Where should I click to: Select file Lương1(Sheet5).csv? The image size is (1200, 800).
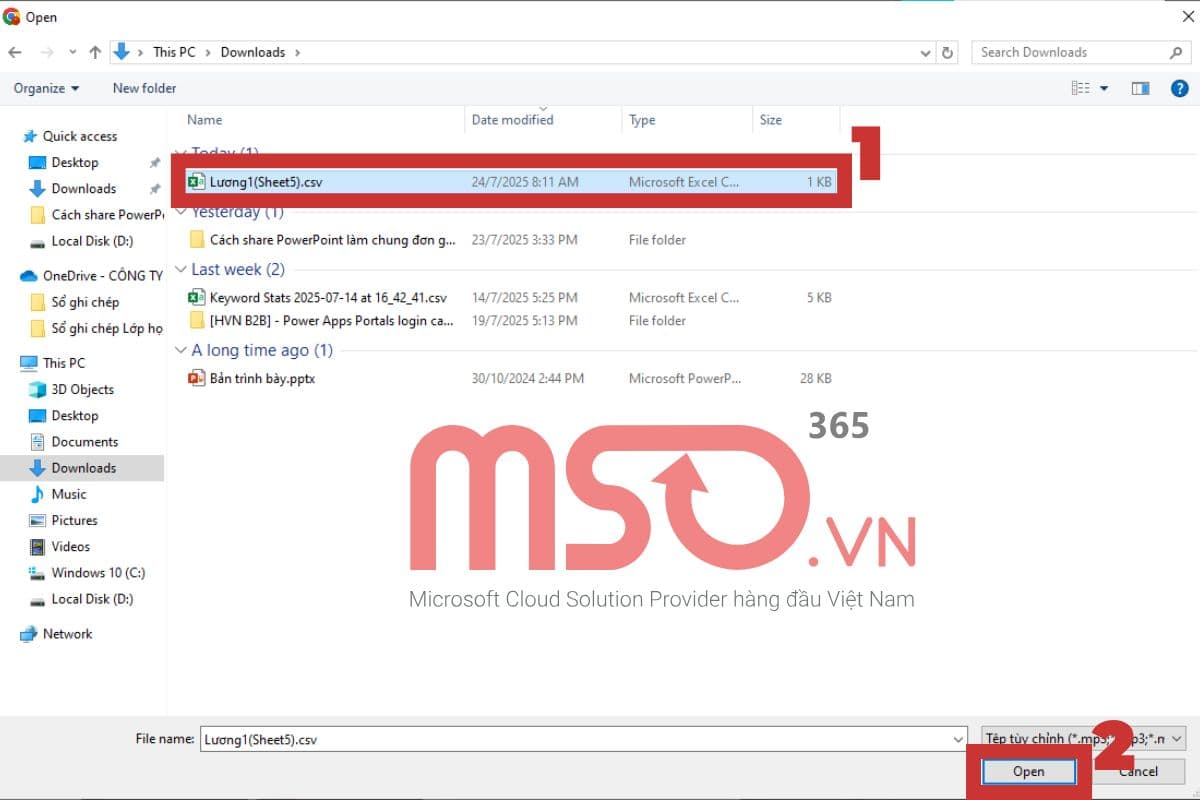pos(510,182)
